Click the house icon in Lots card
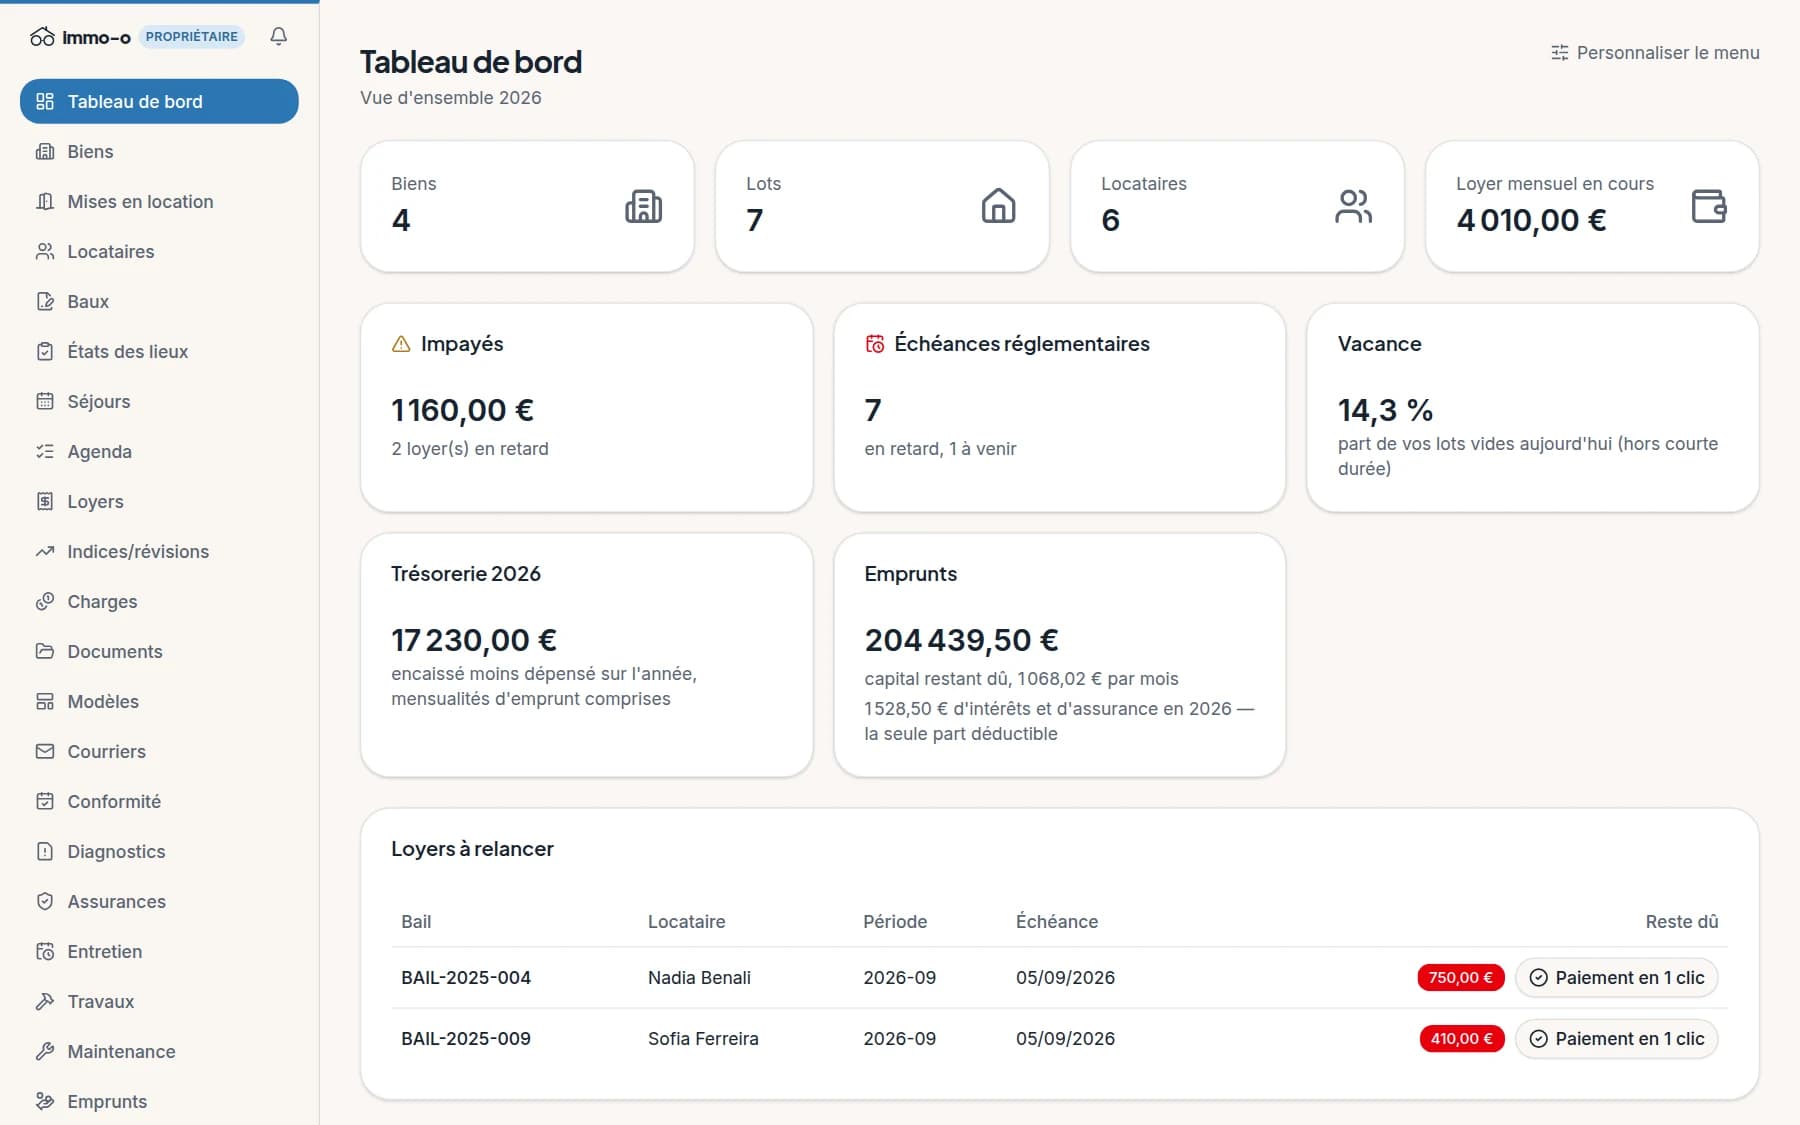 [998, 206]
